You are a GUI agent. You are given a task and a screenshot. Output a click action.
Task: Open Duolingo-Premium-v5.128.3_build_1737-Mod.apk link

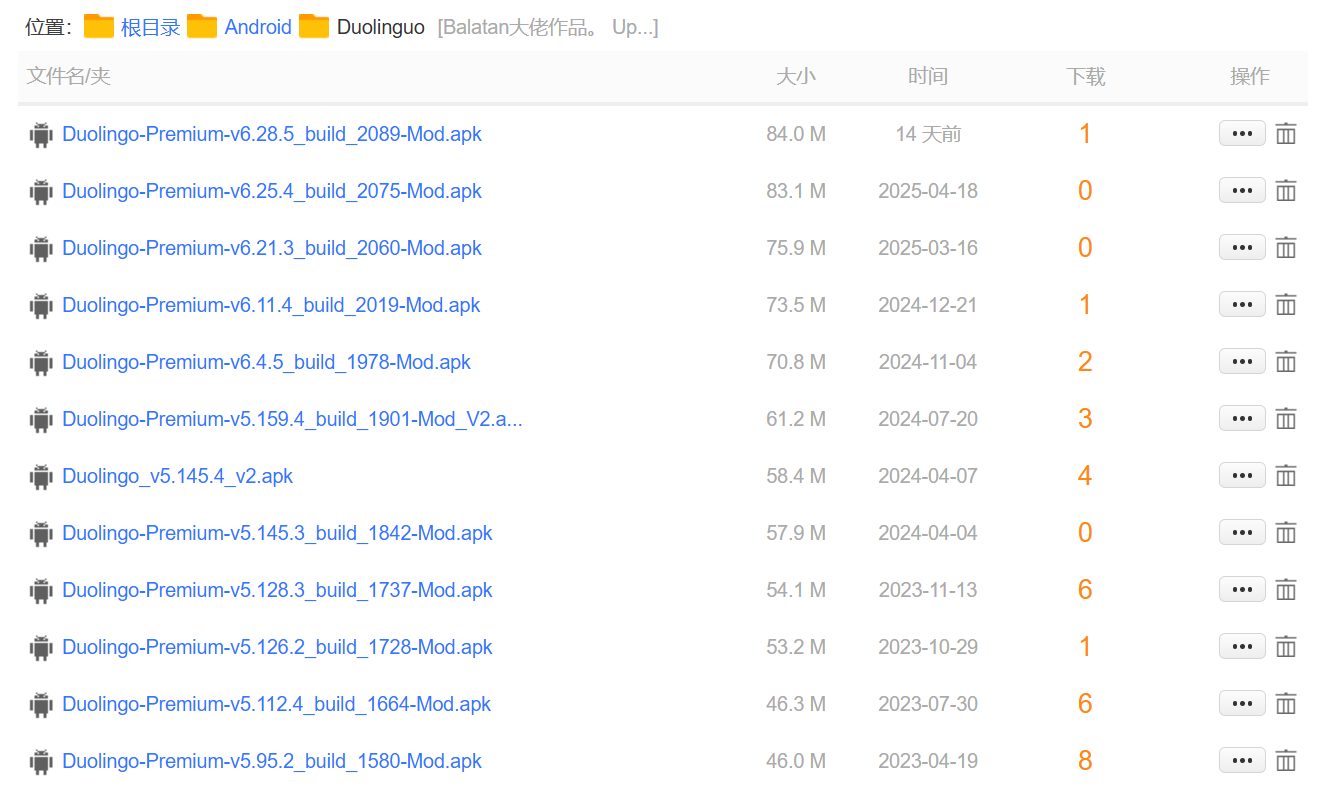(x=277, y=590)
